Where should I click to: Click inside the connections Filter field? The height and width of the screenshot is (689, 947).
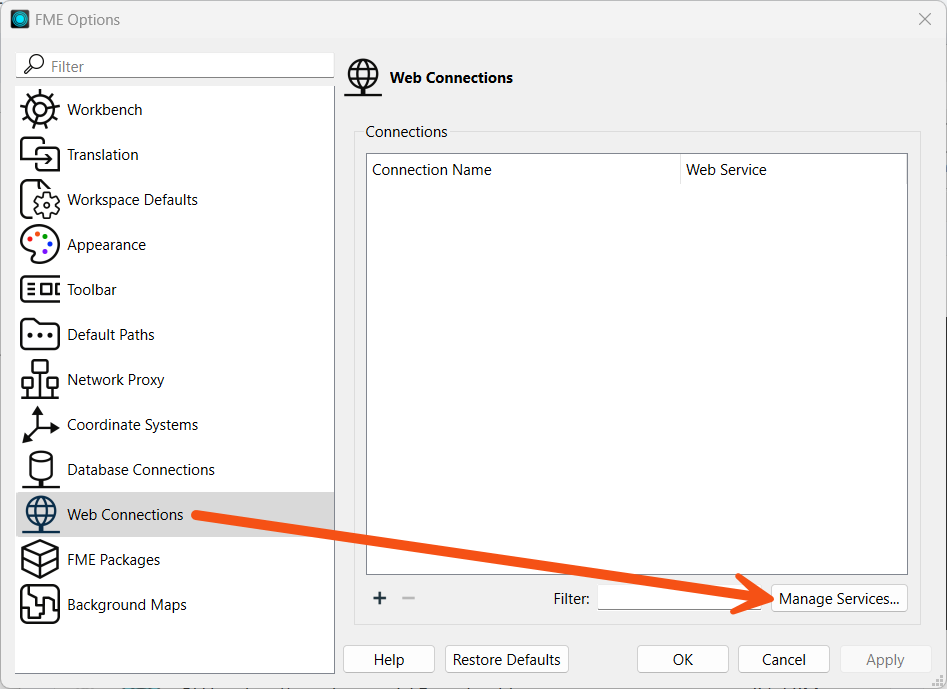(680, 598)
